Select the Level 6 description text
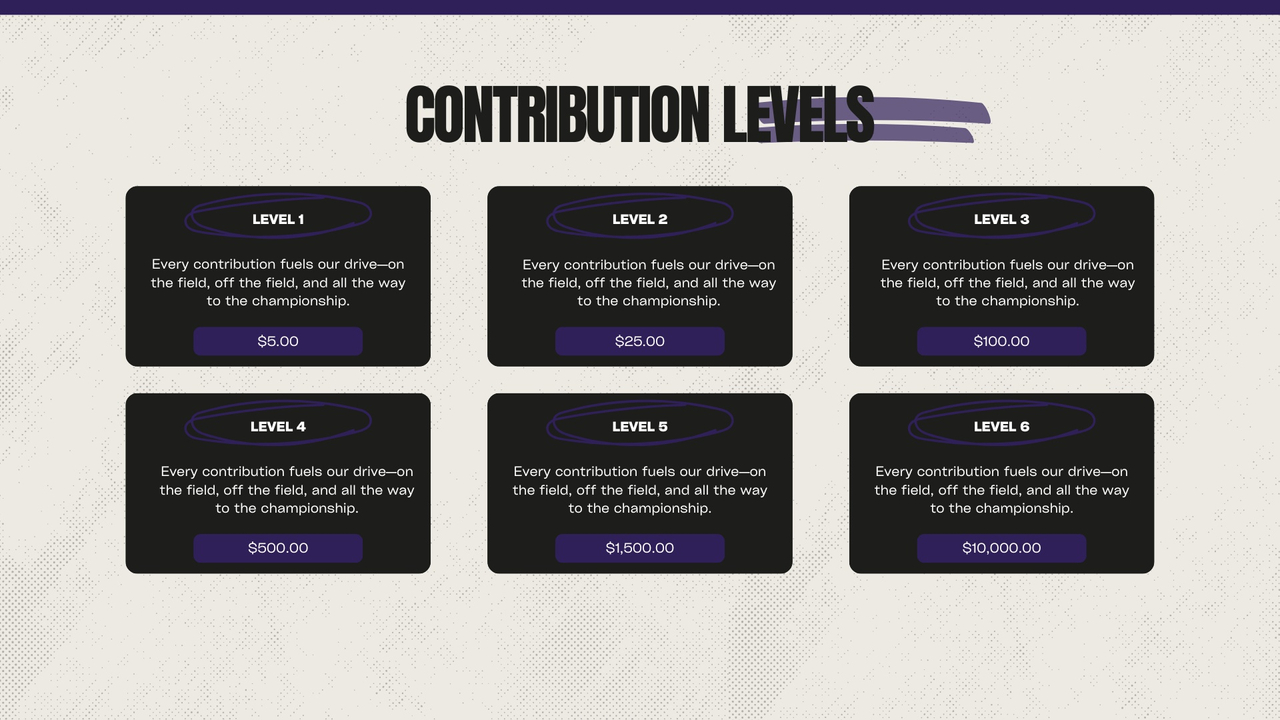Image resolution: width=1280 pixels, height=720 pixels. click(1002, 490)
